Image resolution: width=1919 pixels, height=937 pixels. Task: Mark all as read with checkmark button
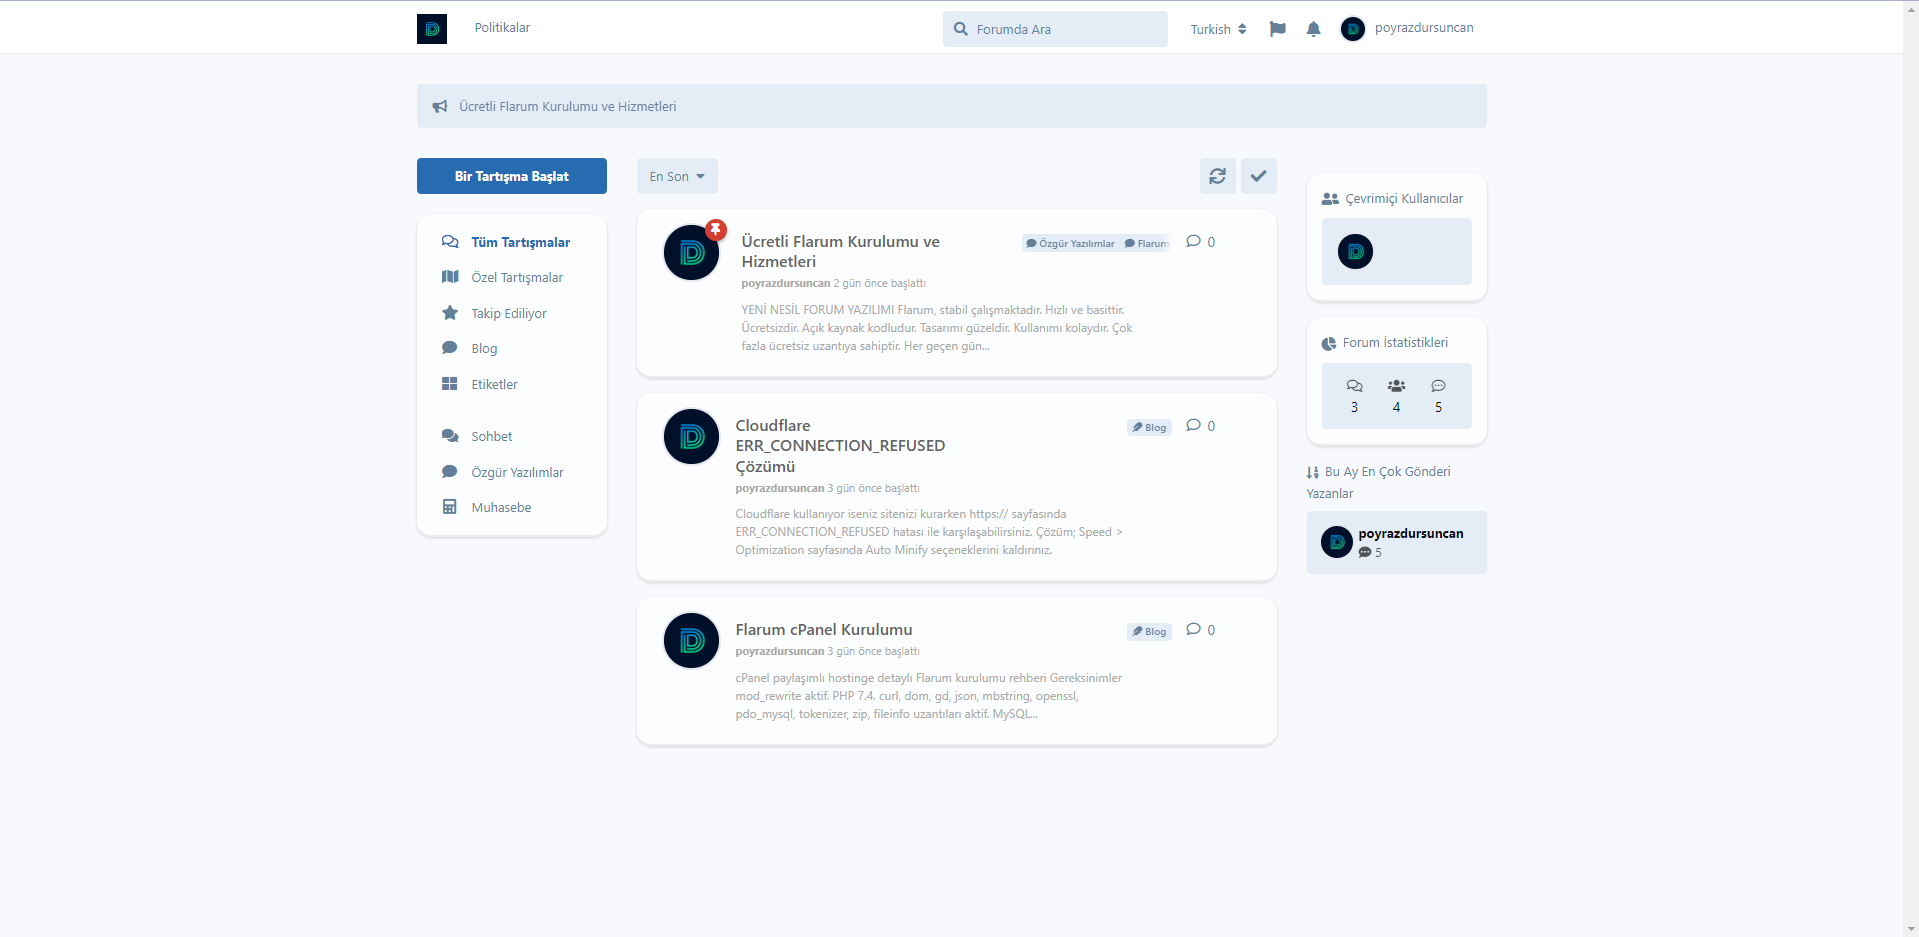tap(1258, 176)
